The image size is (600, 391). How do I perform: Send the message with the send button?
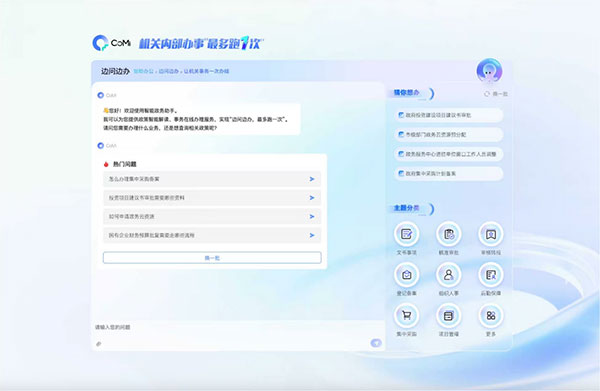click(x=376, y=343)
